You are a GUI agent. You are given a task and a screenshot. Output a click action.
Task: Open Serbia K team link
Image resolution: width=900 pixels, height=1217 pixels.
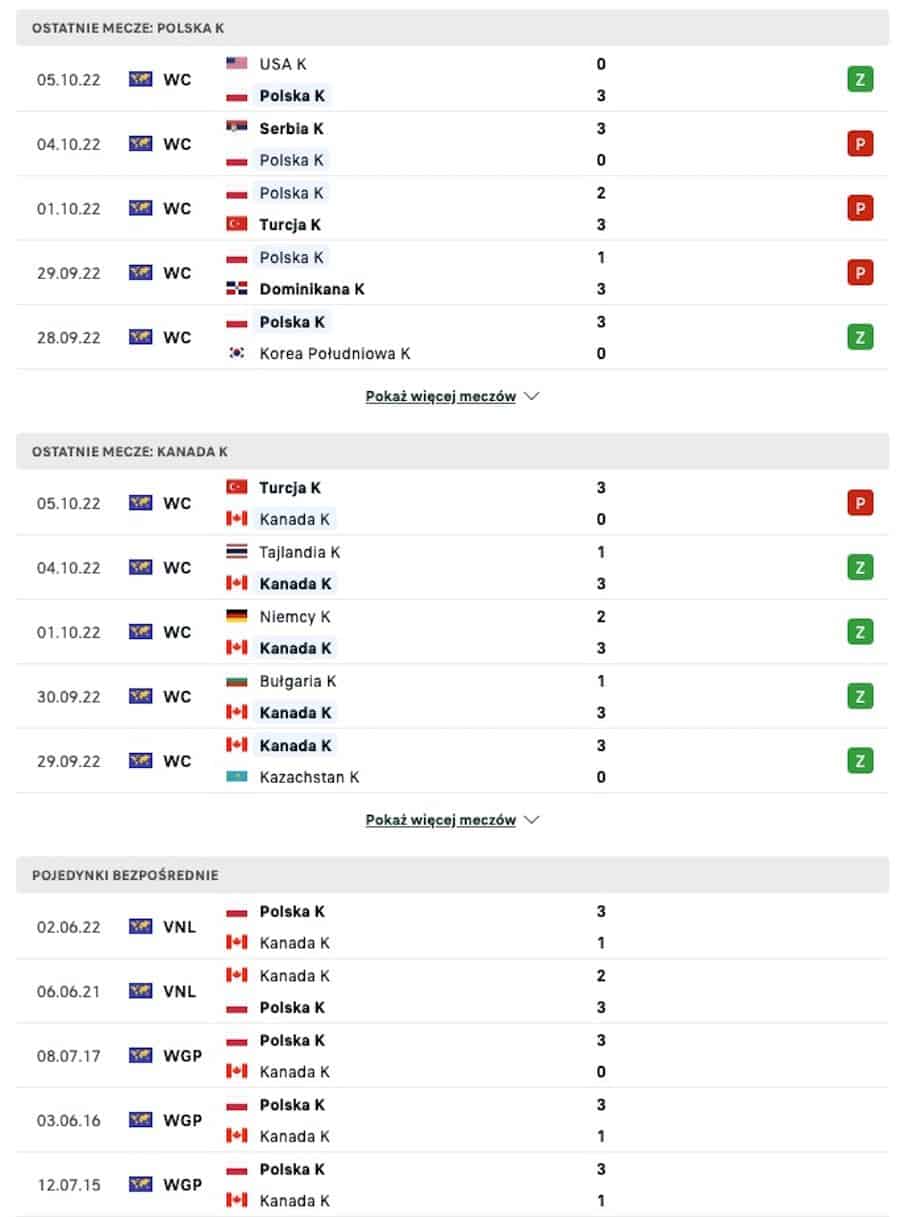click(291, 128)
